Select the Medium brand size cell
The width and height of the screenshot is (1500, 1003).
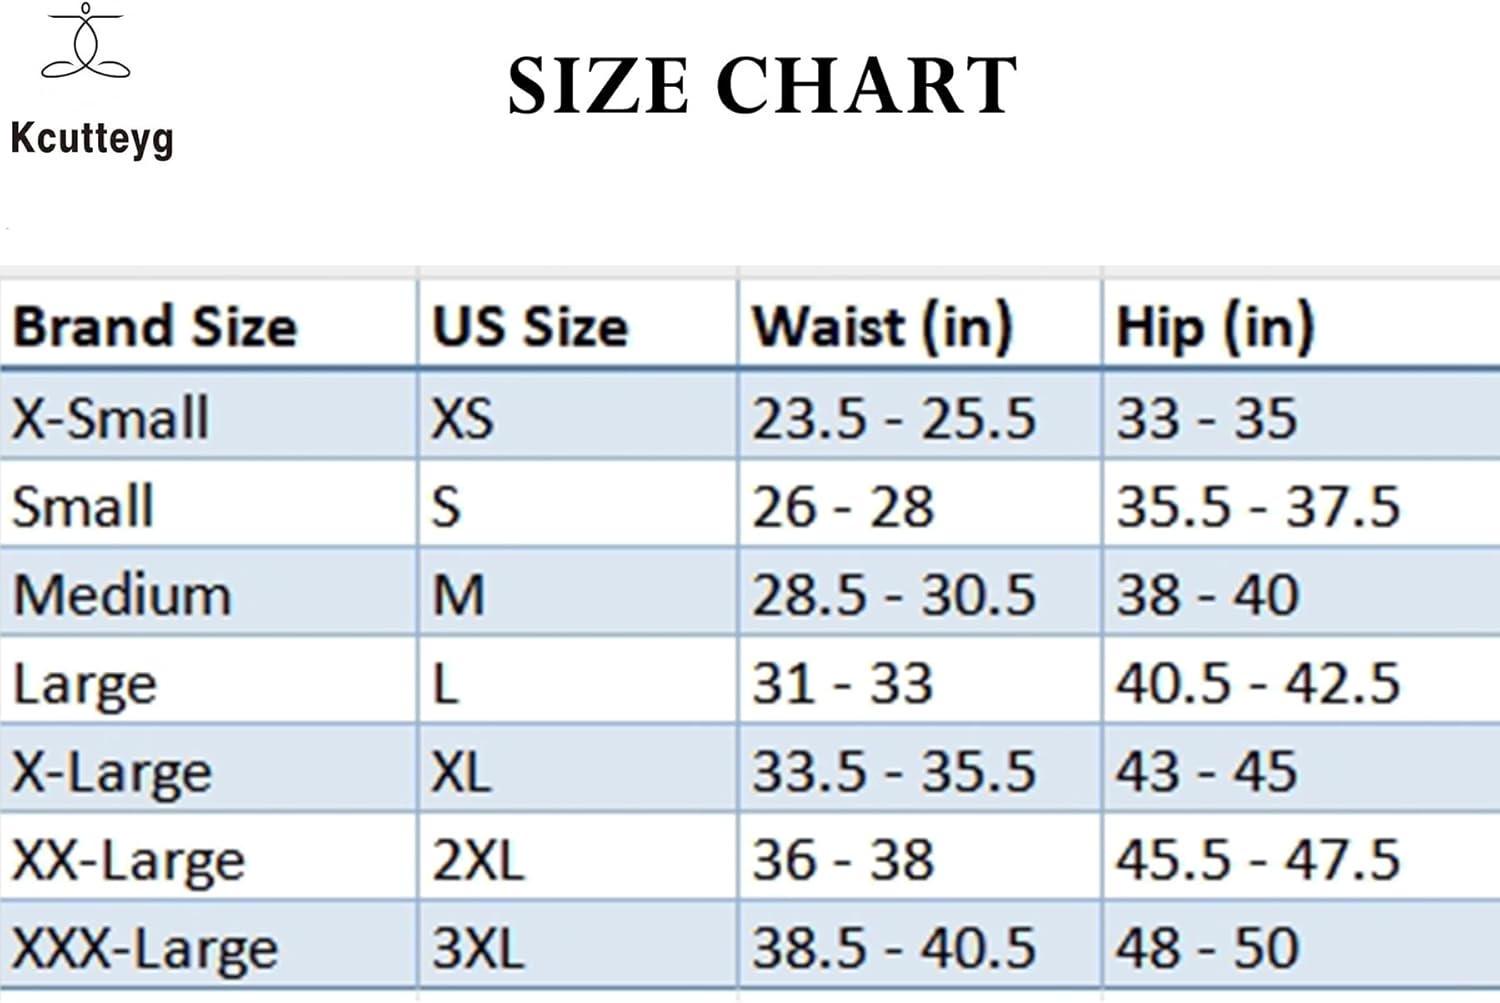pyautogui.click(x=122, y=595)
